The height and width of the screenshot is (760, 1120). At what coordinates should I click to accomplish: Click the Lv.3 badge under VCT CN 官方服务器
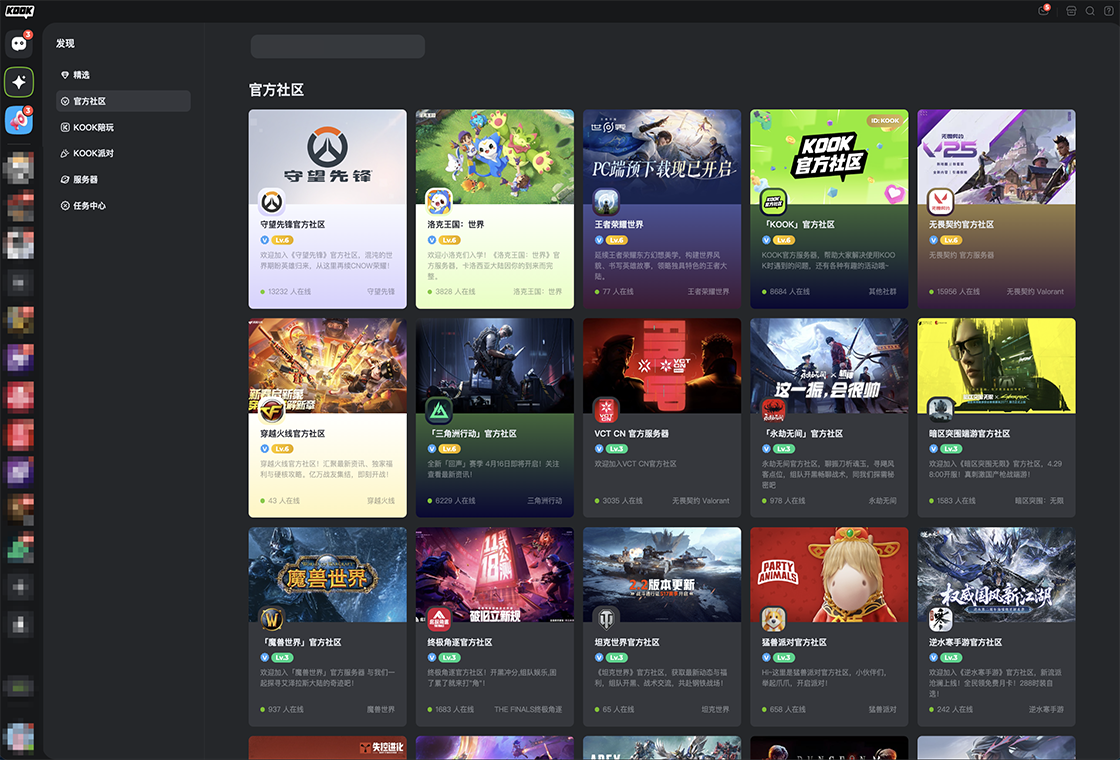[617, 449]
